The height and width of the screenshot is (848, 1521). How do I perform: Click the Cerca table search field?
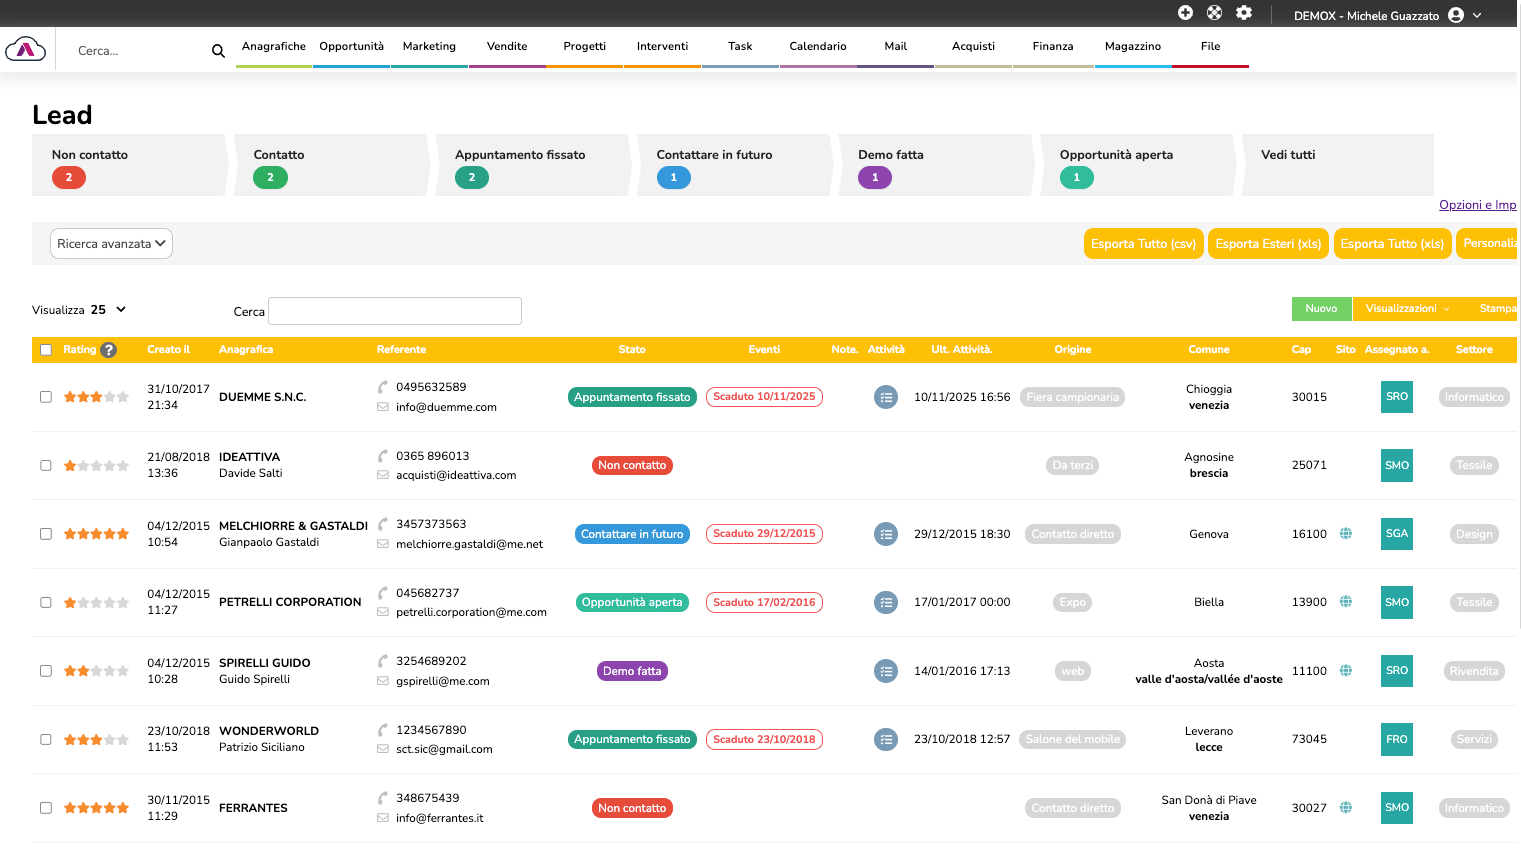coord(395,311)
